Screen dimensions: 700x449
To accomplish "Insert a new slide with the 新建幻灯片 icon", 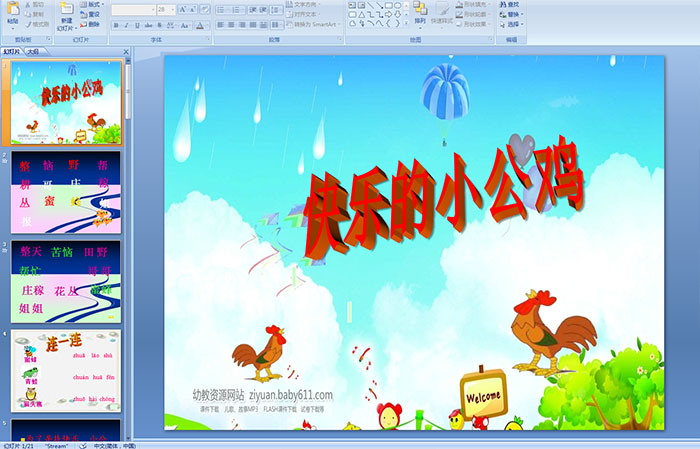I will pyautogui.click(x=67, y=8).
